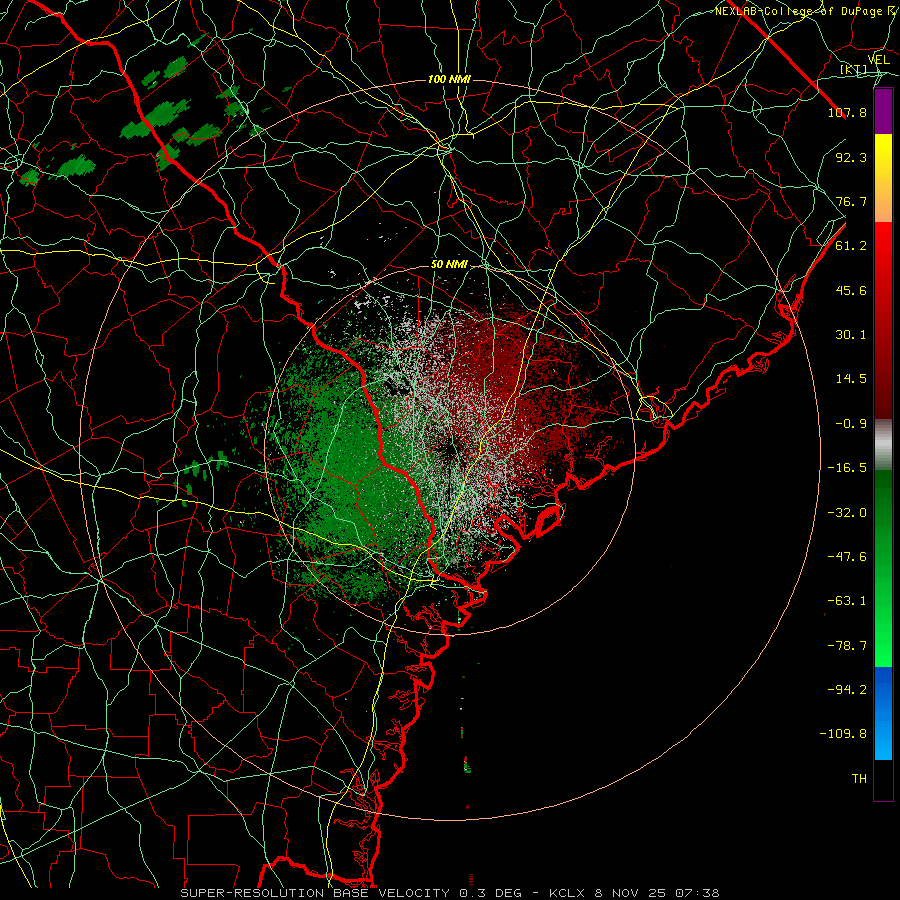Select the 61.2 velocity scale value
Image resolution: width=900 pixels, height=900 pixels.
(x=851, y=246)
